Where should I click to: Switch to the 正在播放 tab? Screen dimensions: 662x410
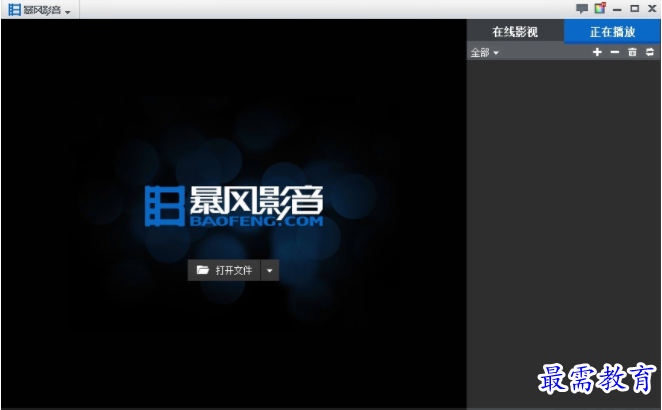(612, 32)
